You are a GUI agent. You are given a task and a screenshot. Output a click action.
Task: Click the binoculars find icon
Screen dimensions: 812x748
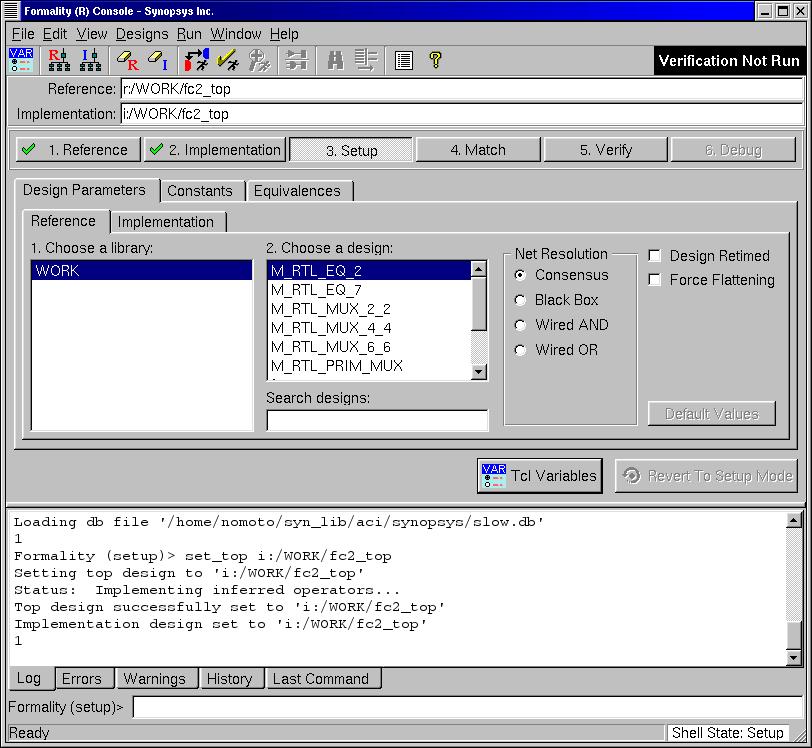[336, 60]
